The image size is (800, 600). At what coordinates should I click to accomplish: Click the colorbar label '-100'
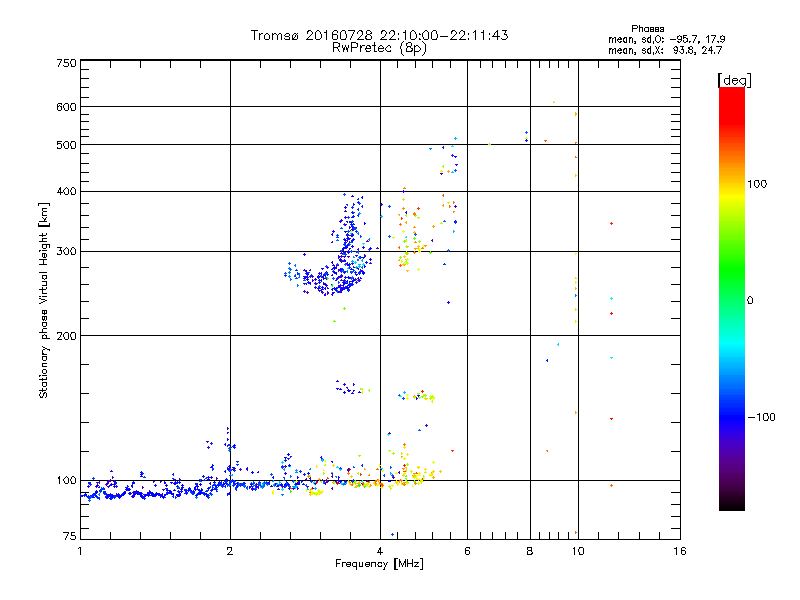click(x=761, y=417)
